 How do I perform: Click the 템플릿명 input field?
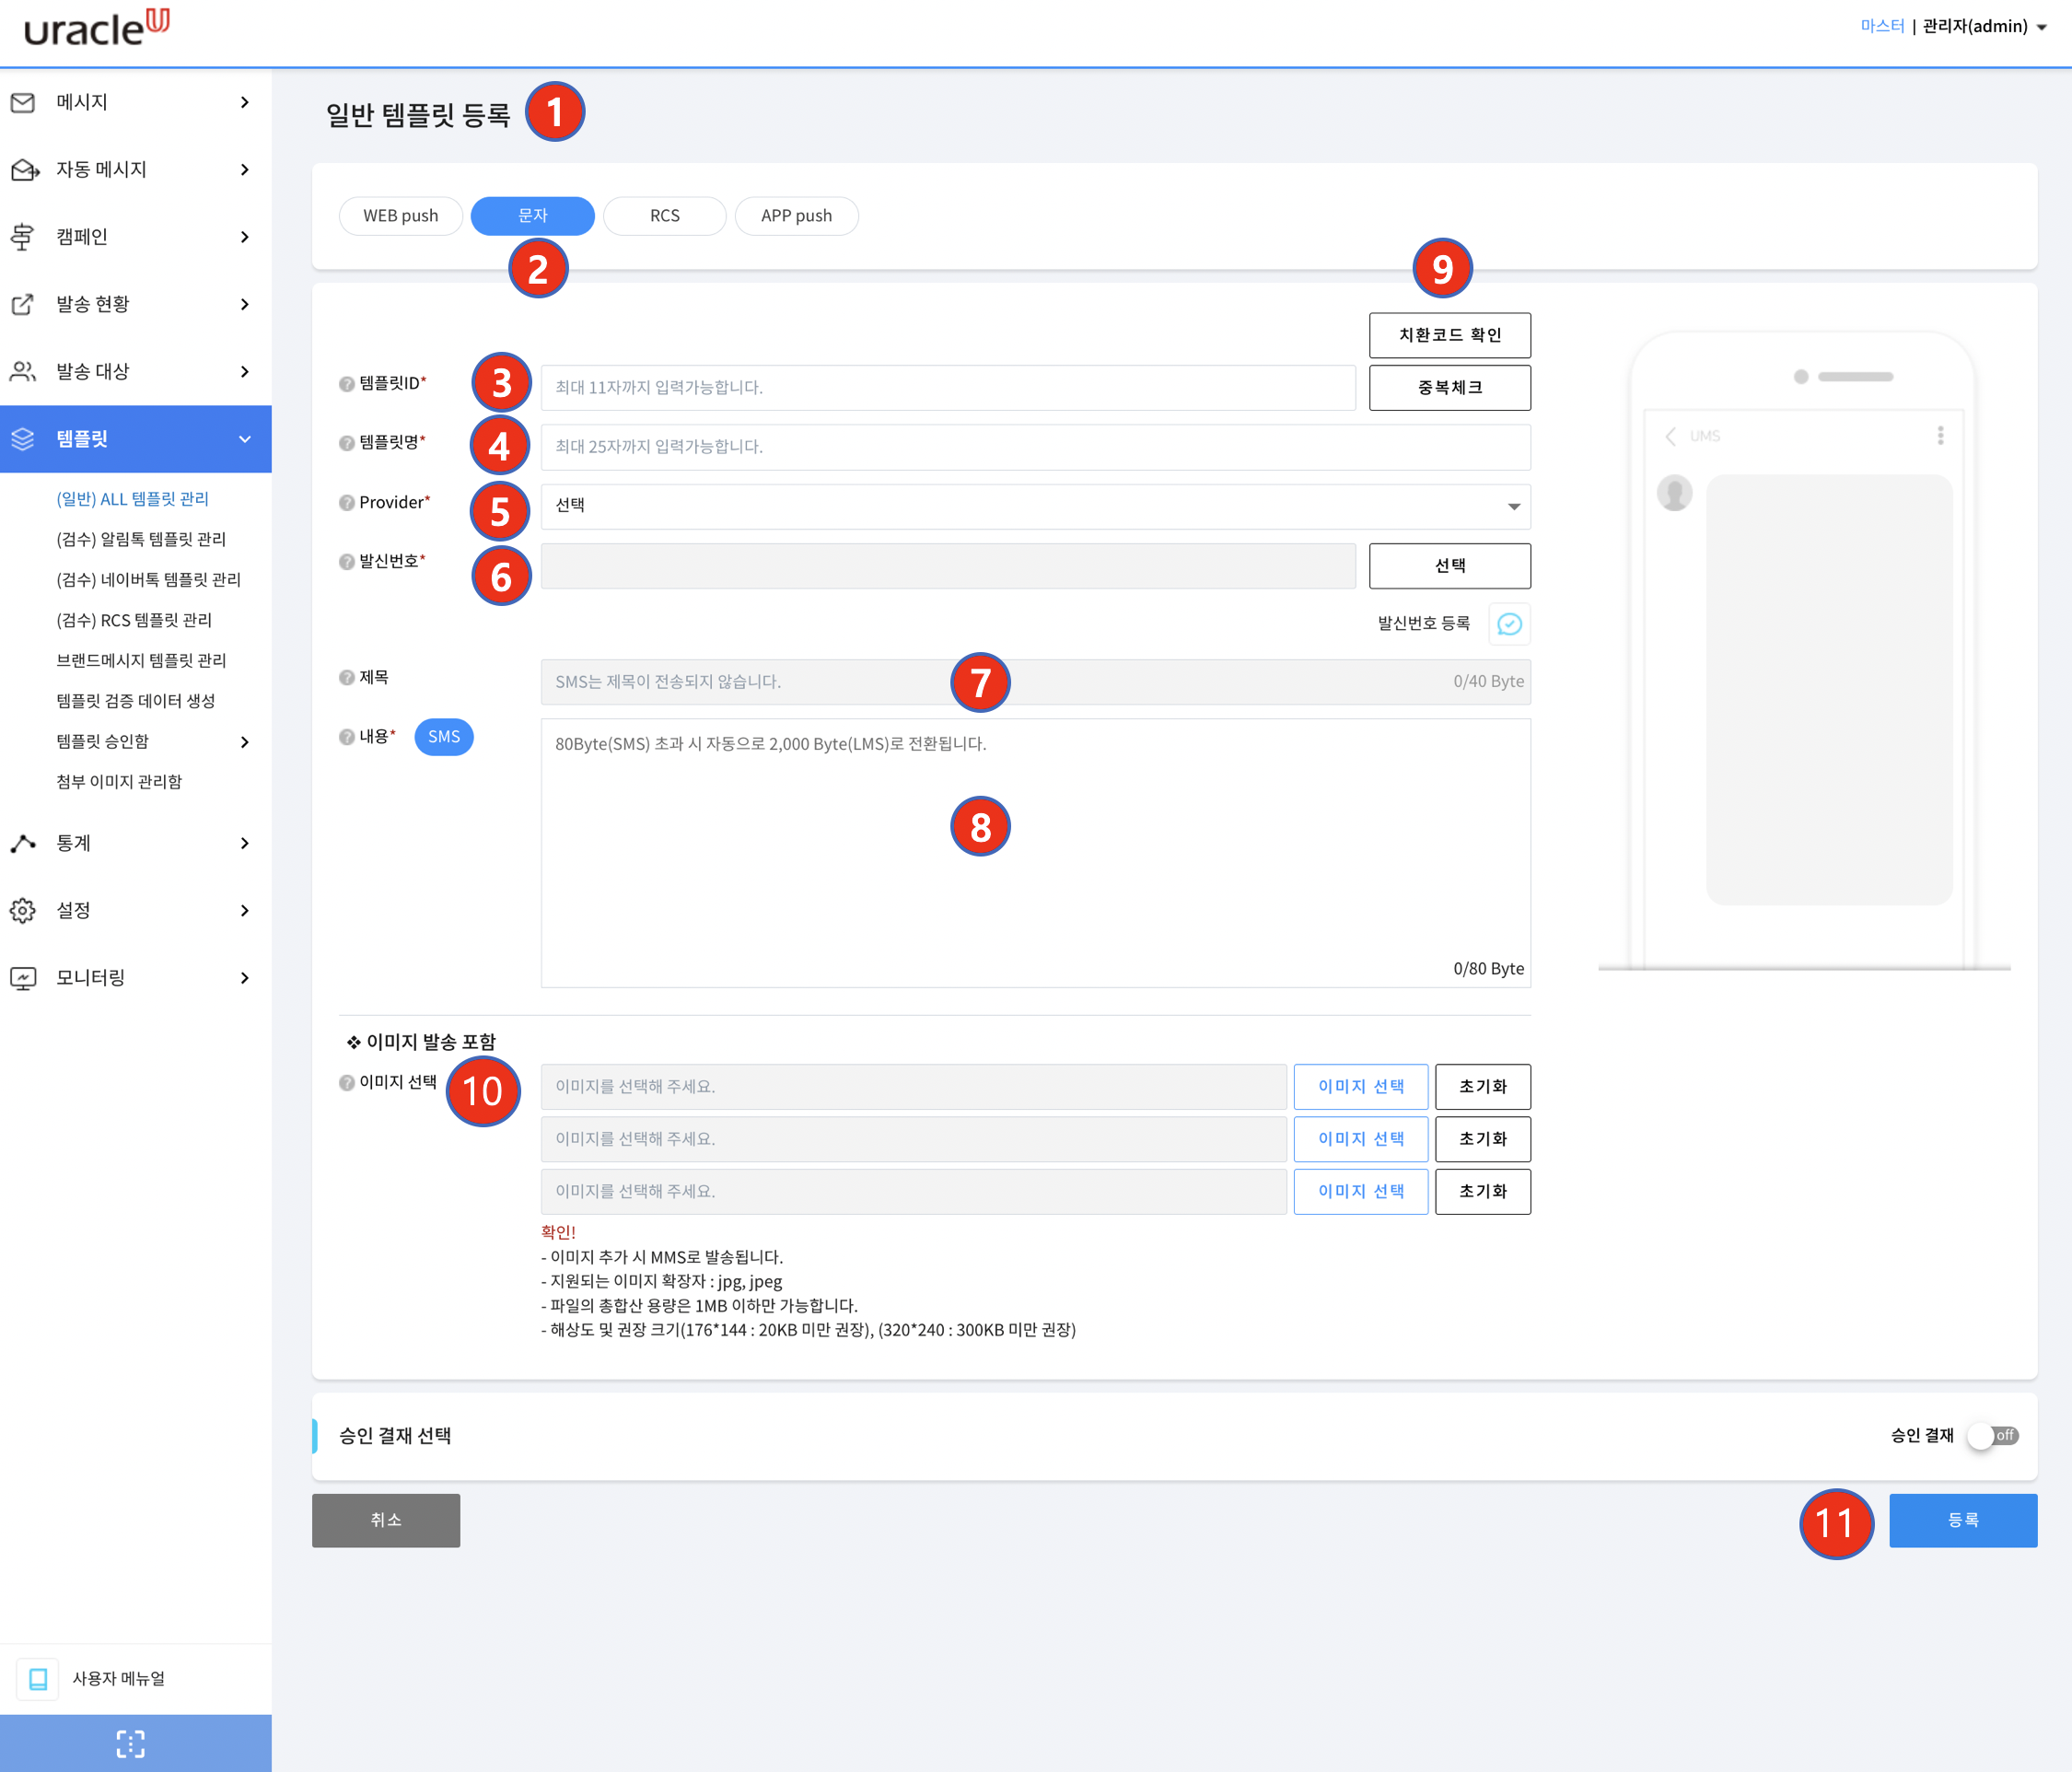tap(1035, 447)
